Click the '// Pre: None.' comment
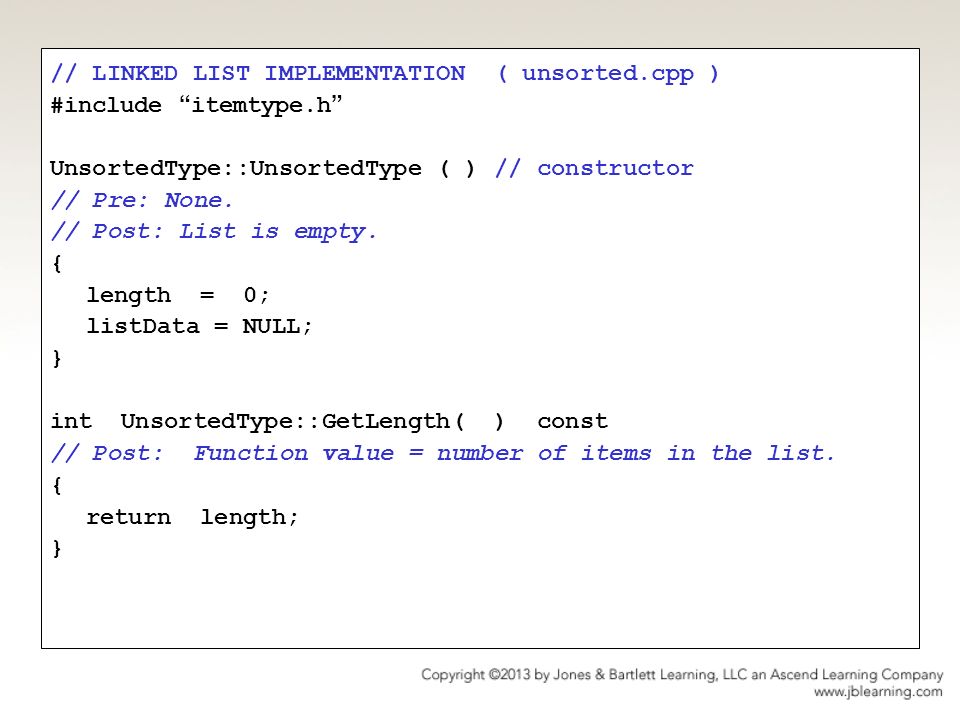Screen dimensions: 960x720 point(142,200)
